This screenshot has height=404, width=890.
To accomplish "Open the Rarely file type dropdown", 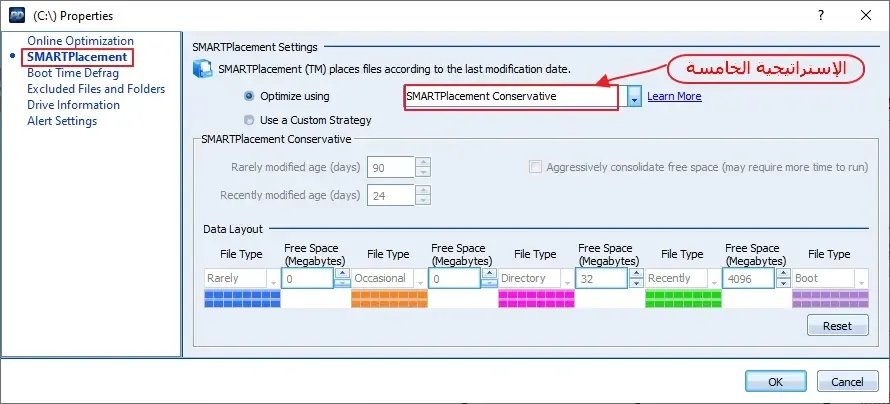I will 274,279.
